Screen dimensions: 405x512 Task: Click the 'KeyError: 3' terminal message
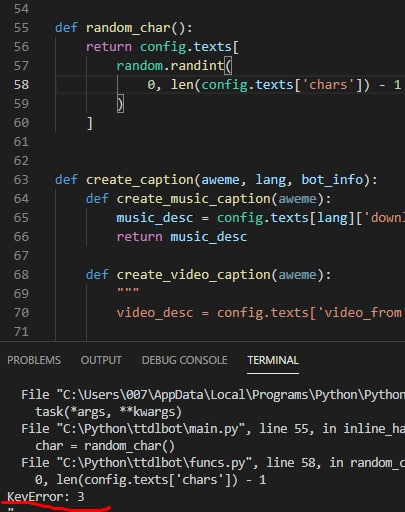(x=46, y=497)
